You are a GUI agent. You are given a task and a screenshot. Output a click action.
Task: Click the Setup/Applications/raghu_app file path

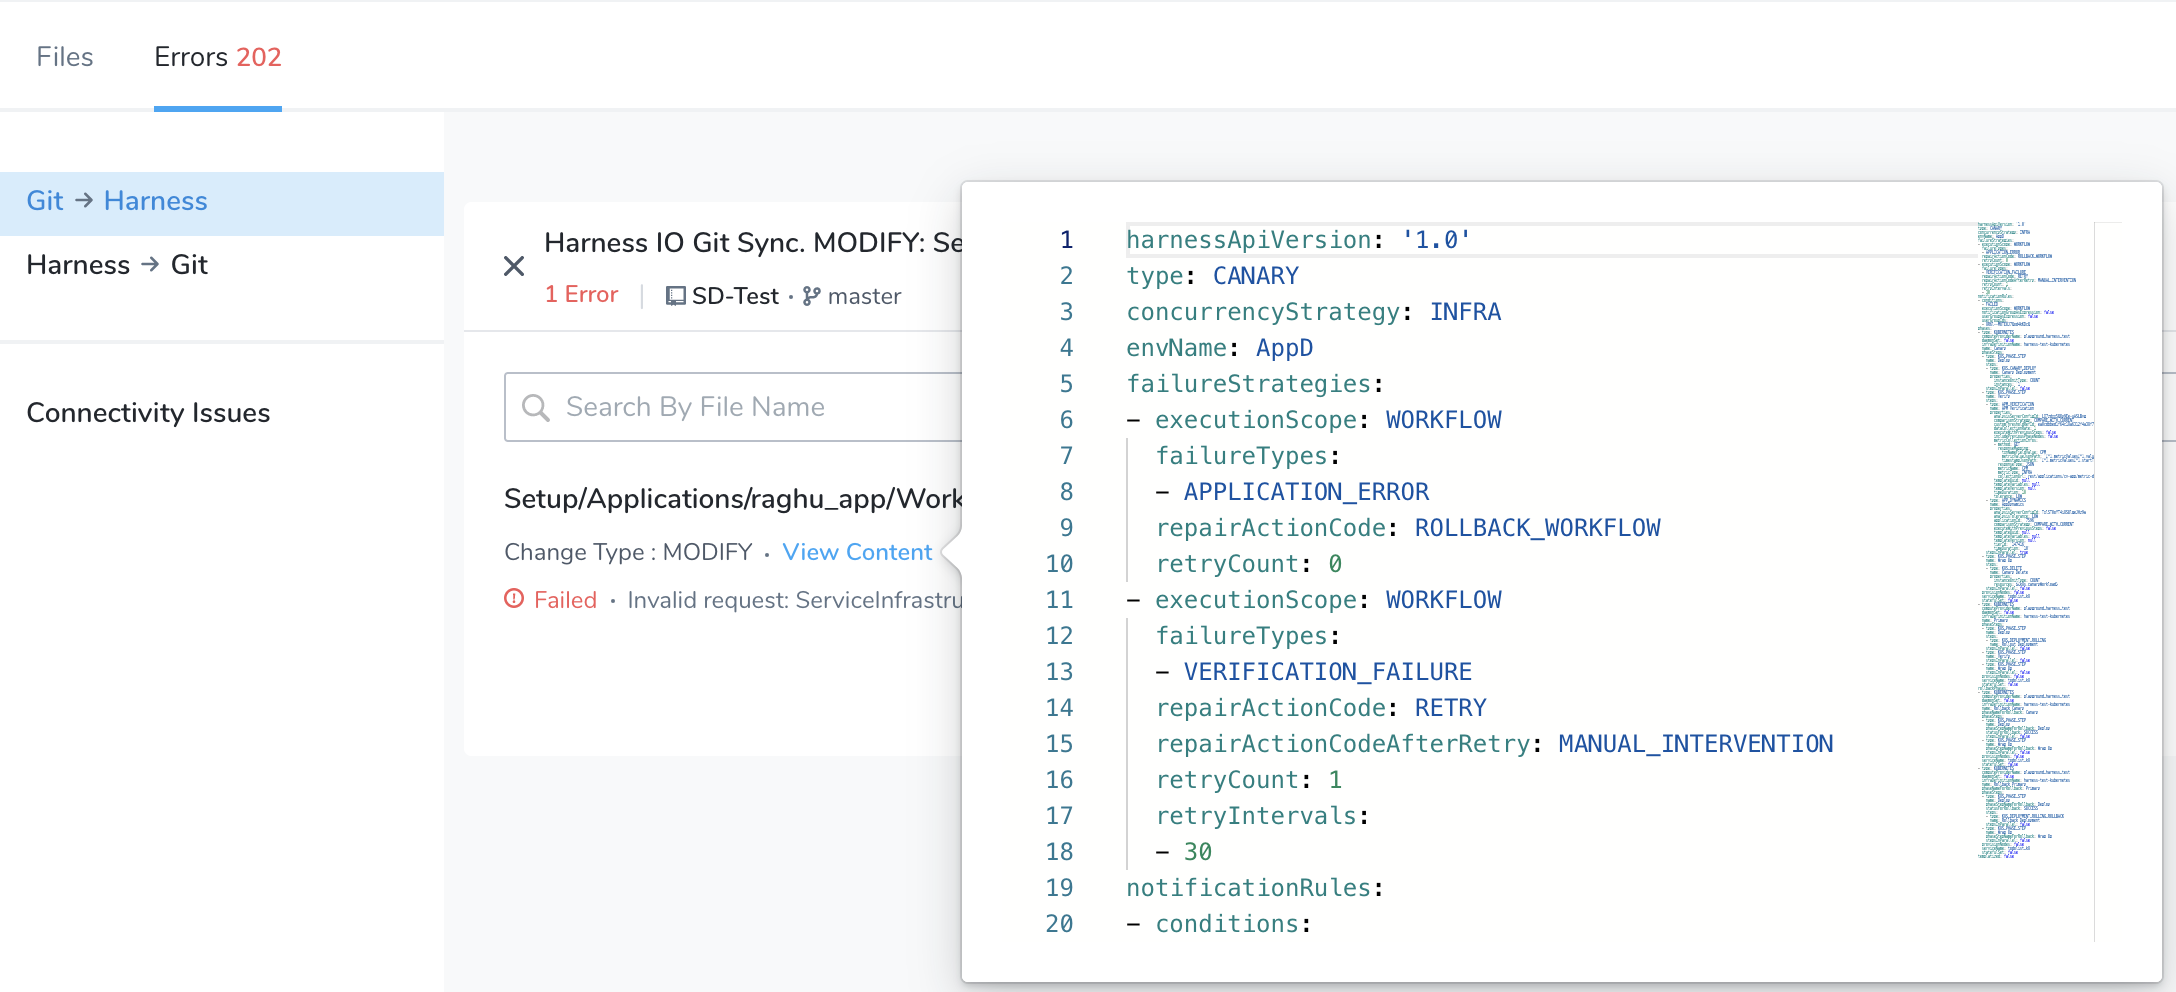pyautogui.click(x=733, y=498)
